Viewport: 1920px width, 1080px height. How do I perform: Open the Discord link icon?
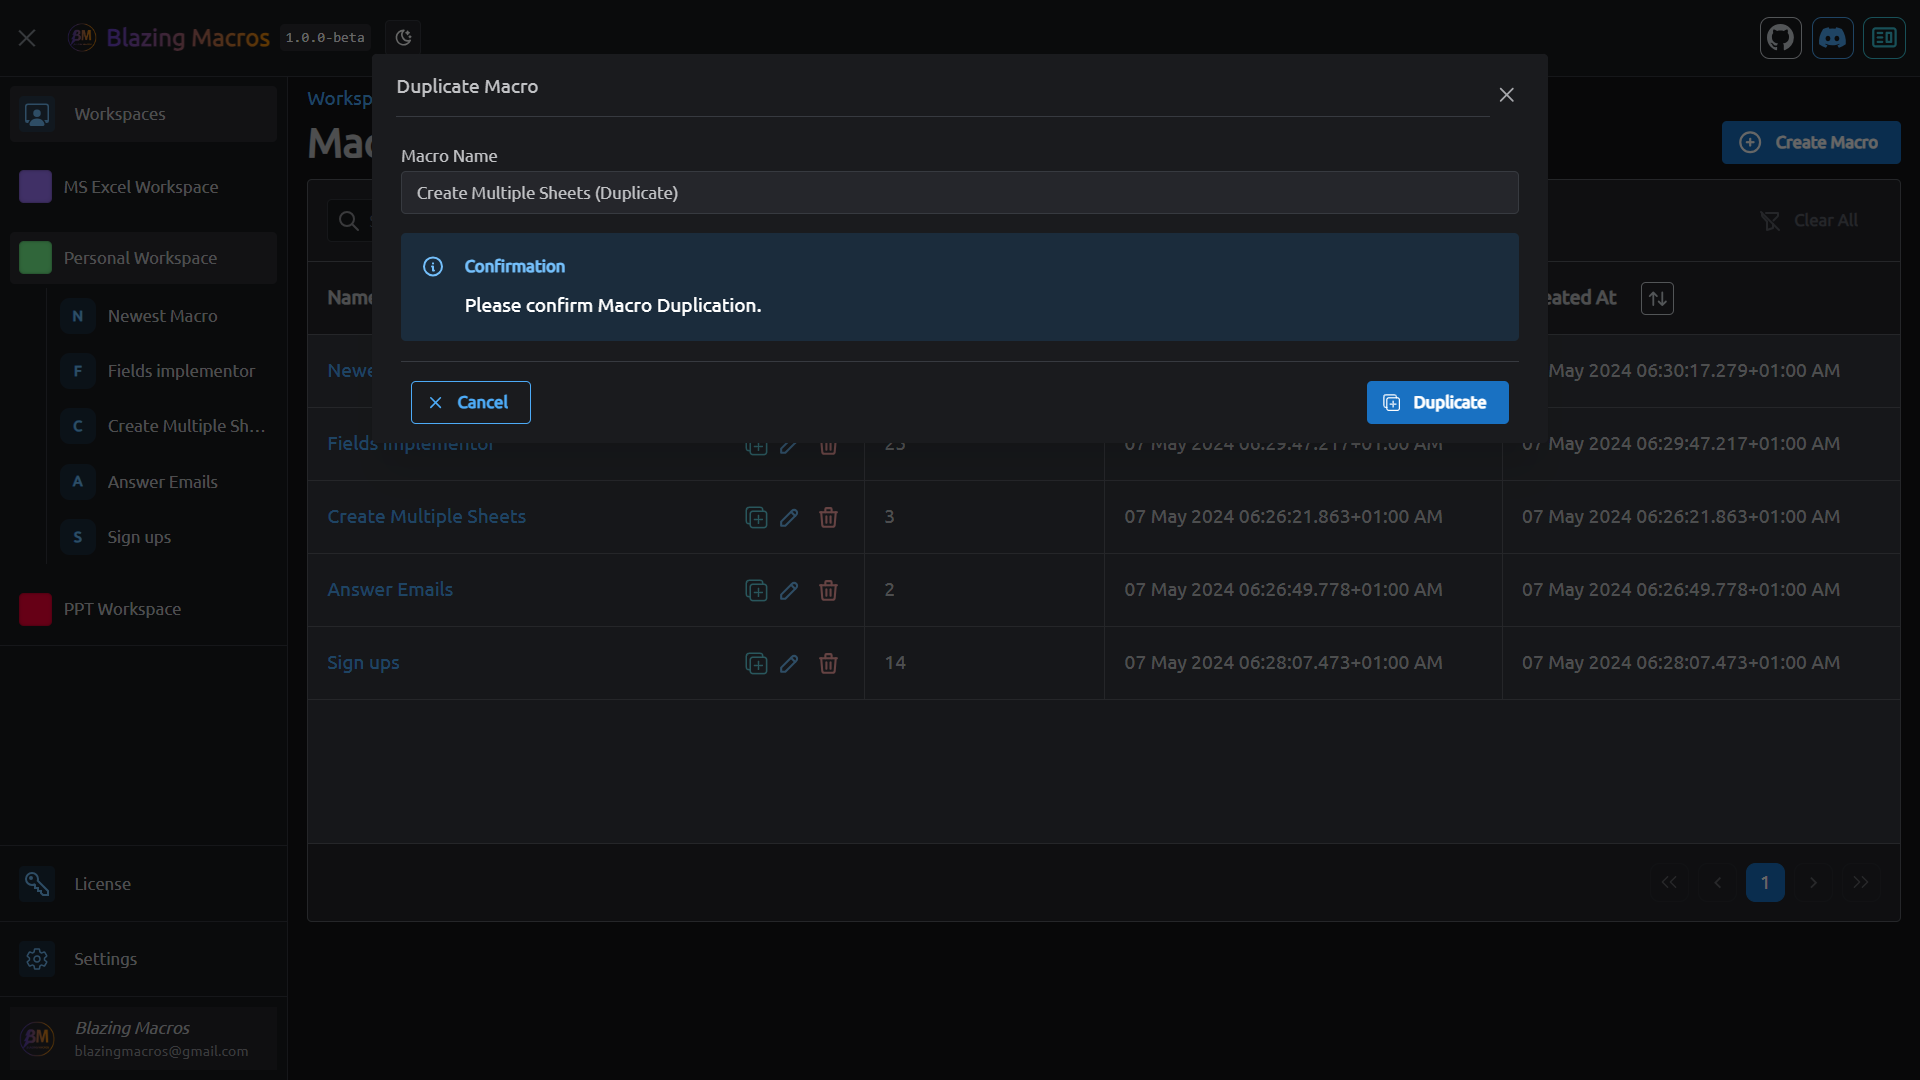[1832, 38]
